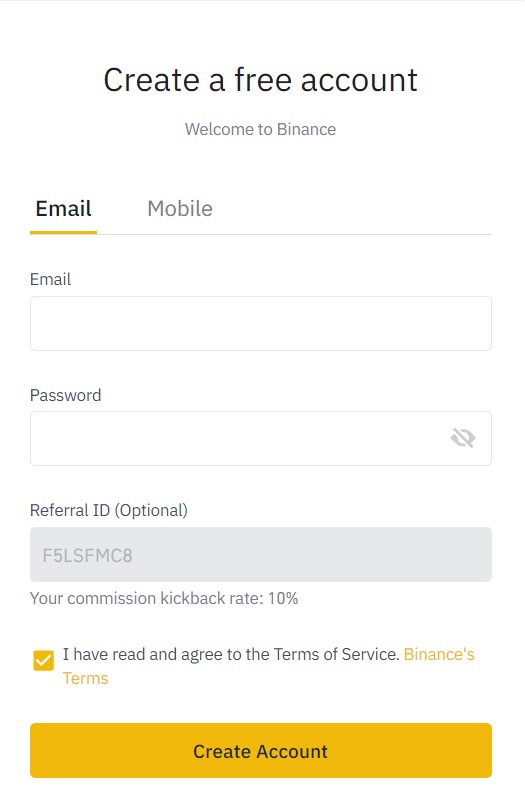Click the "I have read and agree" text

tap(230, 654)
